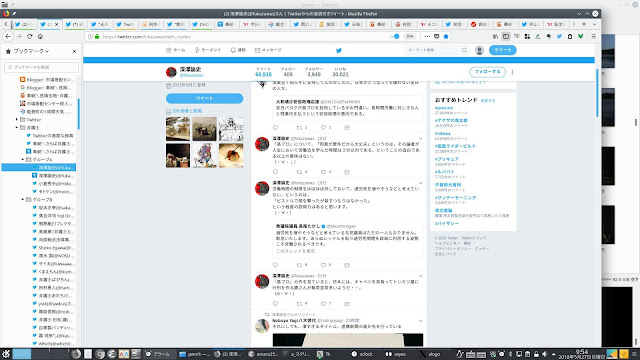Open the list-all-tabs dropdown arrow
Screen dimensions: 640x360
click(594, 24)
